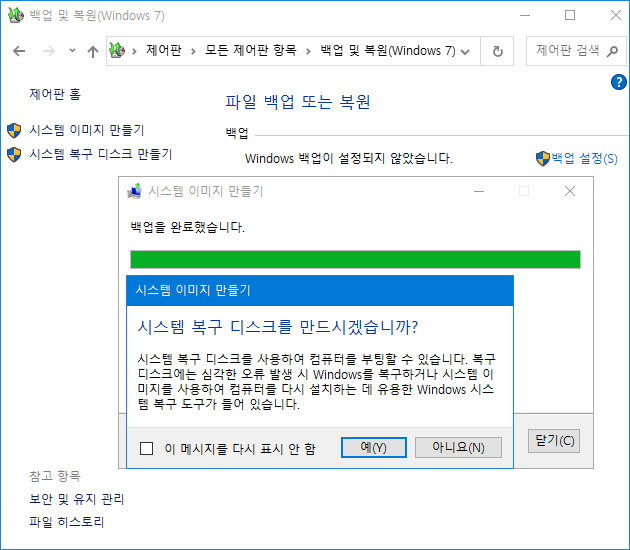Image resolution: width=630 pixels, height=550 pixels.
Task: Confirm with the 예(Y) button
Action: [x=374, y=447]
